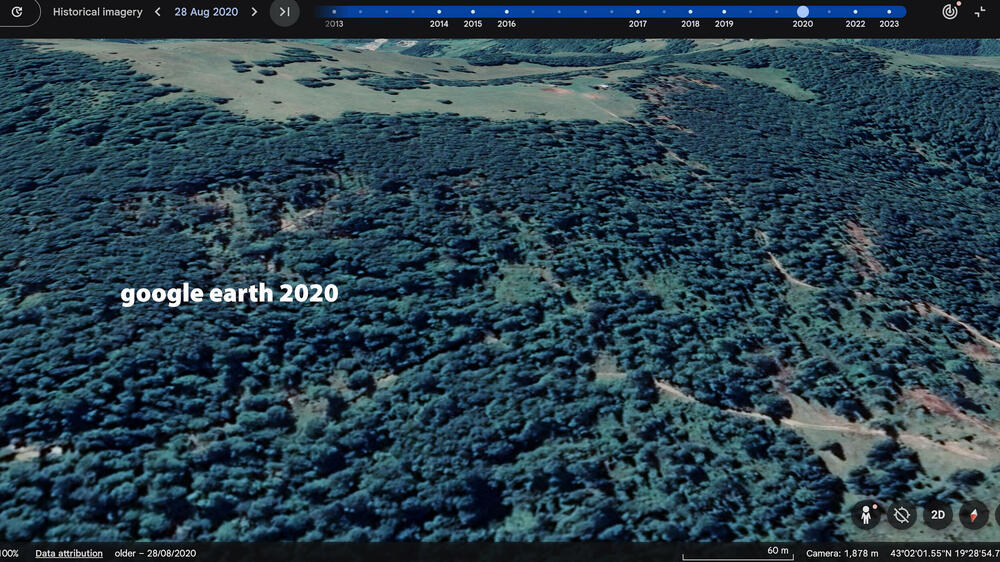This screenshot has width=1000, height=562.
Task: Select the 2023 marker on the timeline
Action: pos(889,11)
